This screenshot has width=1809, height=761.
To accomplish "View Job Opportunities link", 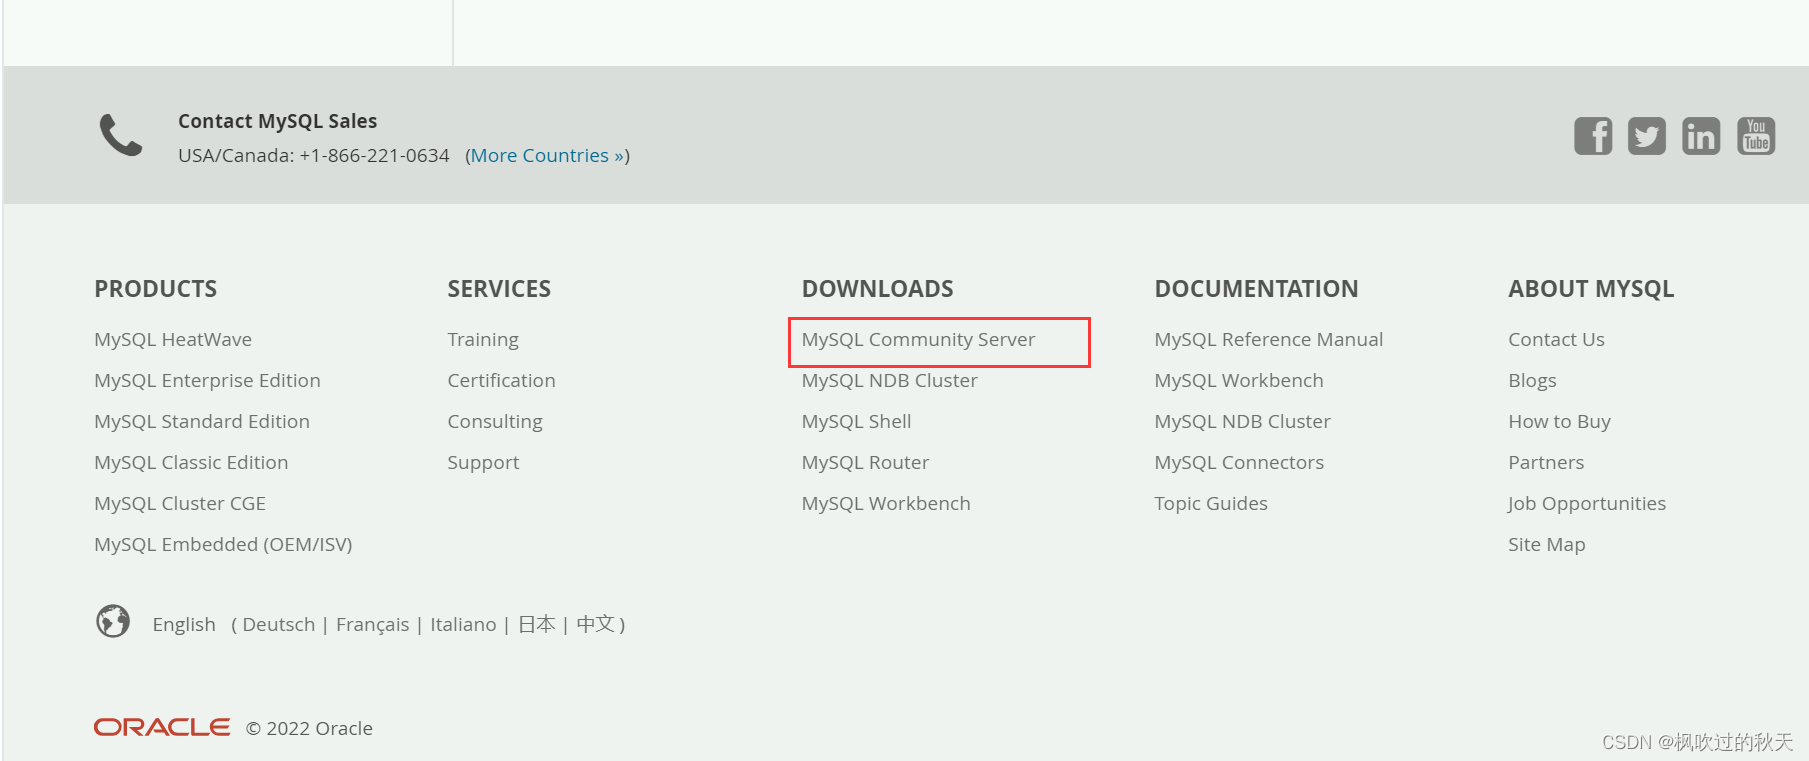I will coord(1587,504).
